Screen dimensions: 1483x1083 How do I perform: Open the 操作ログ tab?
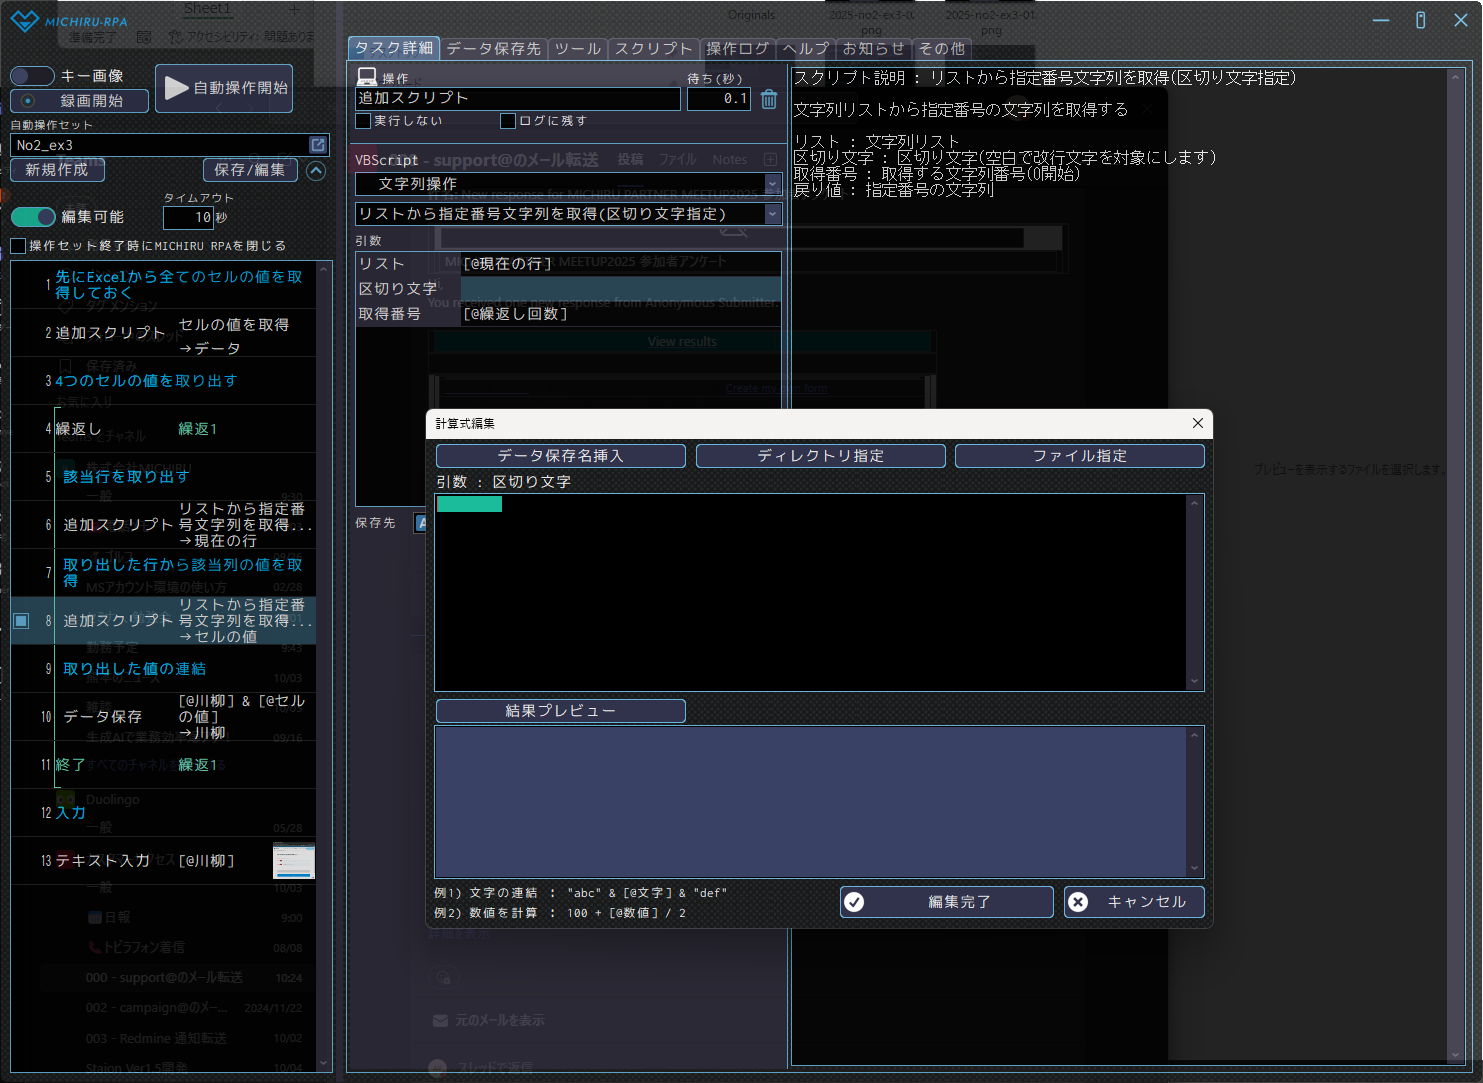pos(738,48)
